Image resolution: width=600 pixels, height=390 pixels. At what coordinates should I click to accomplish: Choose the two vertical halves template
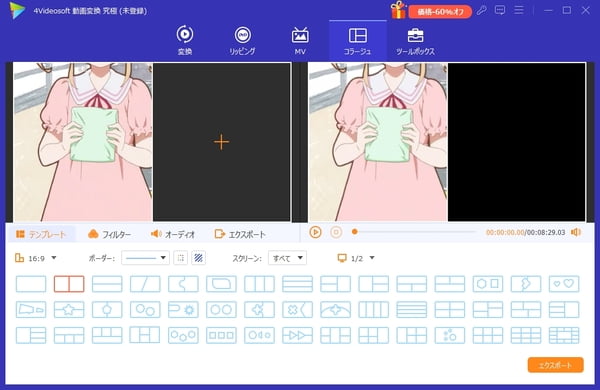click(x=69, y=284)
